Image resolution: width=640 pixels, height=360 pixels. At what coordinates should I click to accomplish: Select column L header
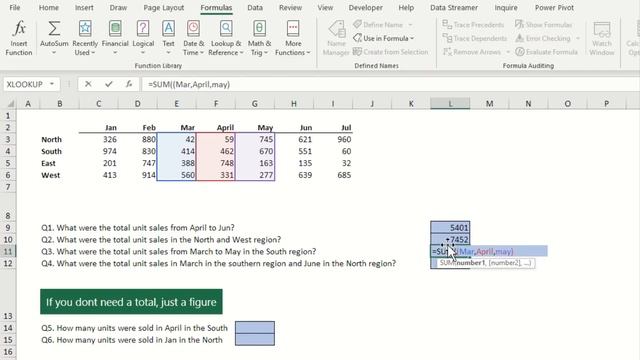coord(450,104)
